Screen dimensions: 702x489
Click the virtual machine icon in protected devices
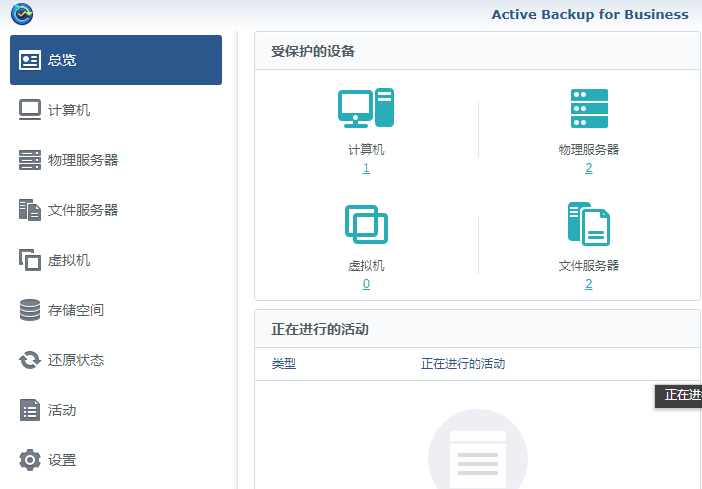366,224
